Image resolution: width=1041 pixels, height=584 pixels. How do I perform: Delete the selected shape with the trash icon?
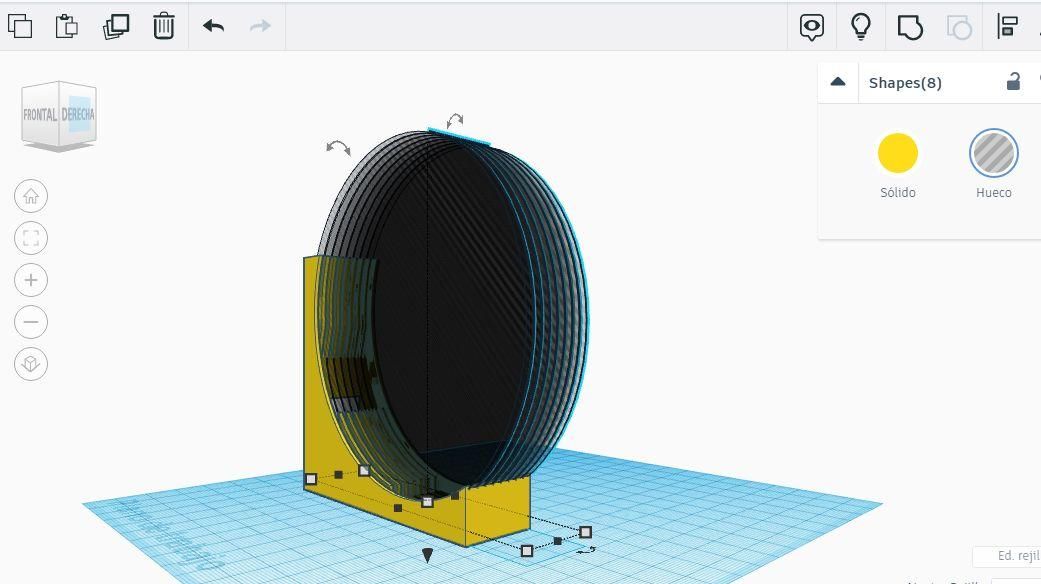[163, 26]
